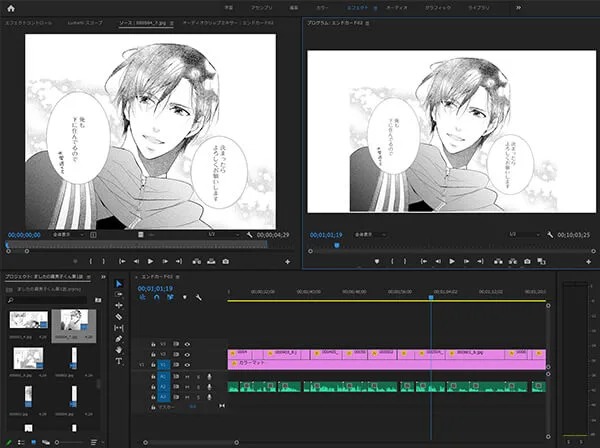This screenshot has width=600, height=448.
Task: Open Program monitor zoom level dropdown
Action: click(370, 235)
